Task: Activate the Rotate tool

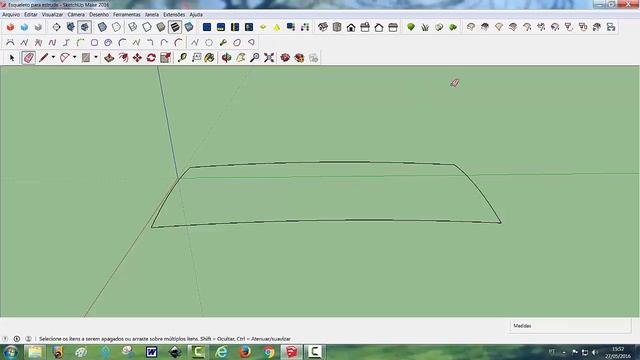Action: [x=151, y=58]
